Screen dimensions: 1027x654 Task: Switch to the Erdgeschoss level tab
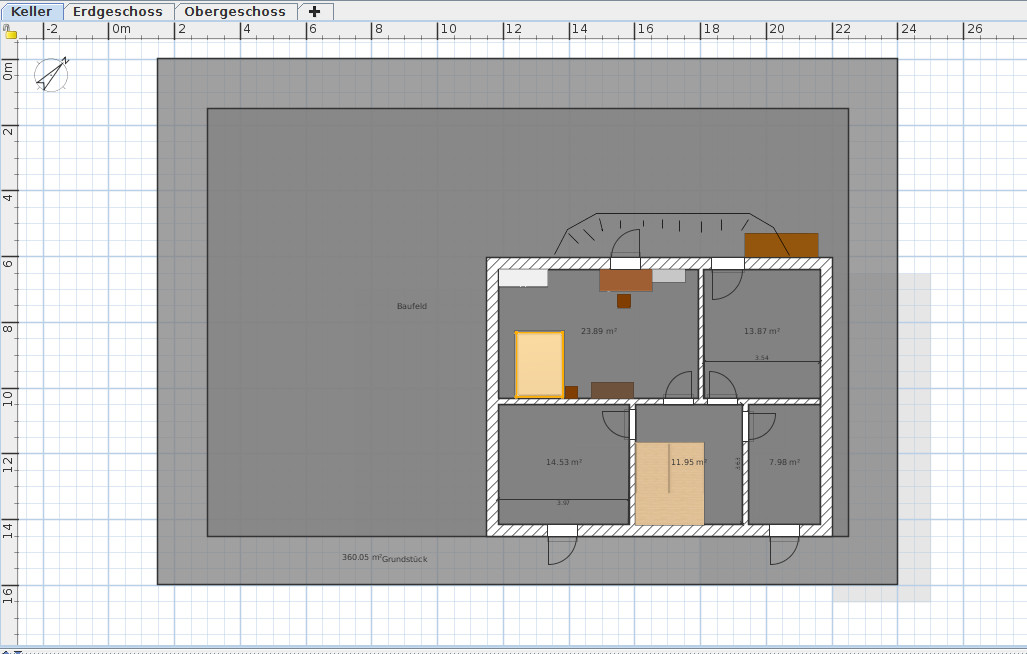pyautogui.click(x=117, y=12)
